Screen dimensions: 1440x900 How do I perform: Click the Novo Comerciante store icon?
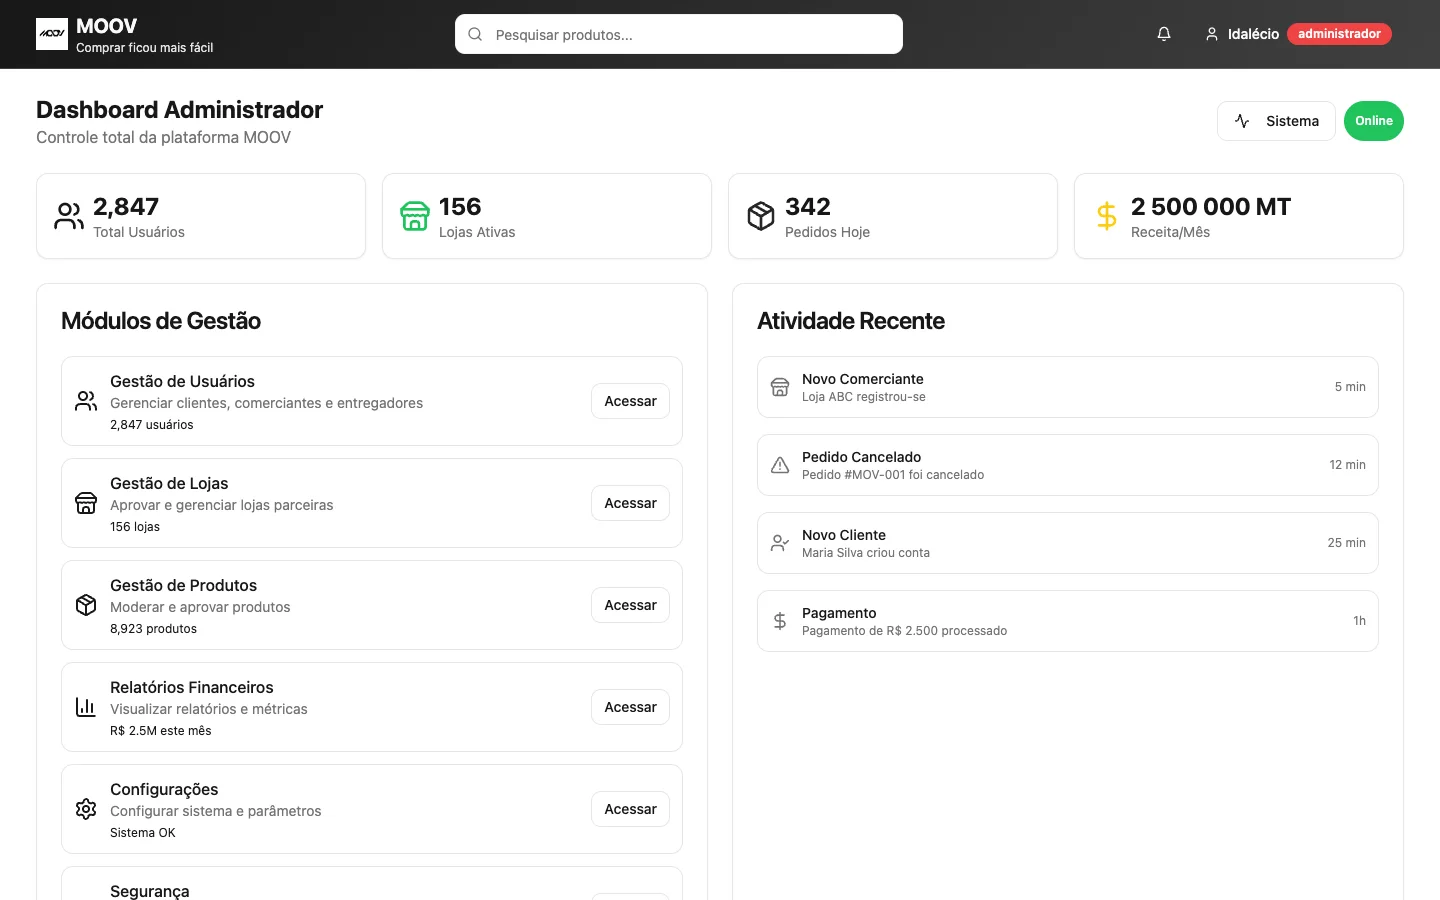[x=780, y=387]
